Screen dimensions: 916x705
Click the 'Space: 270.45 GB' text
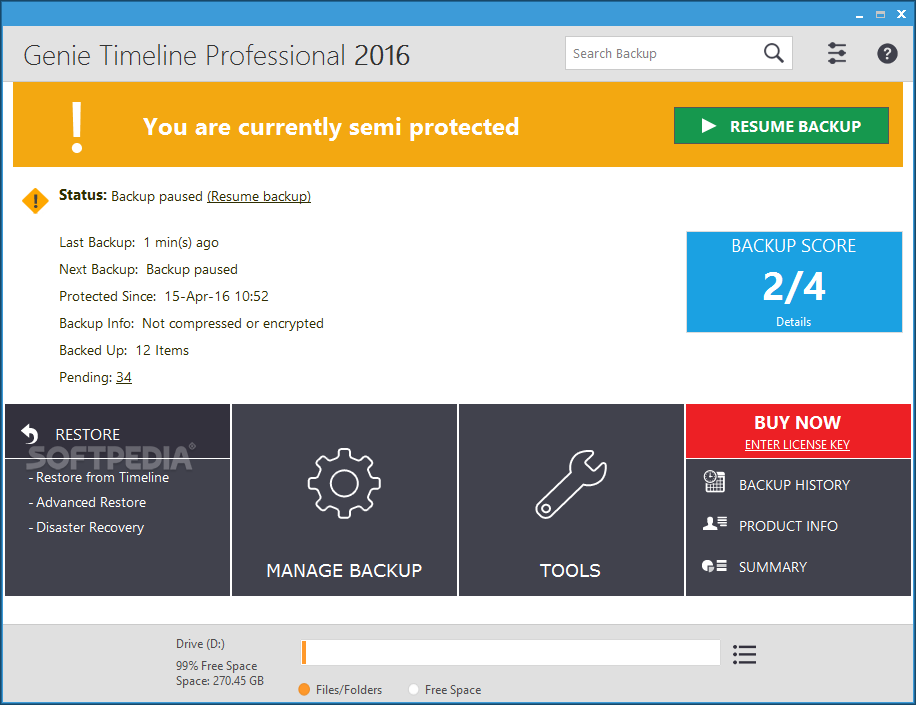(220, 681)
